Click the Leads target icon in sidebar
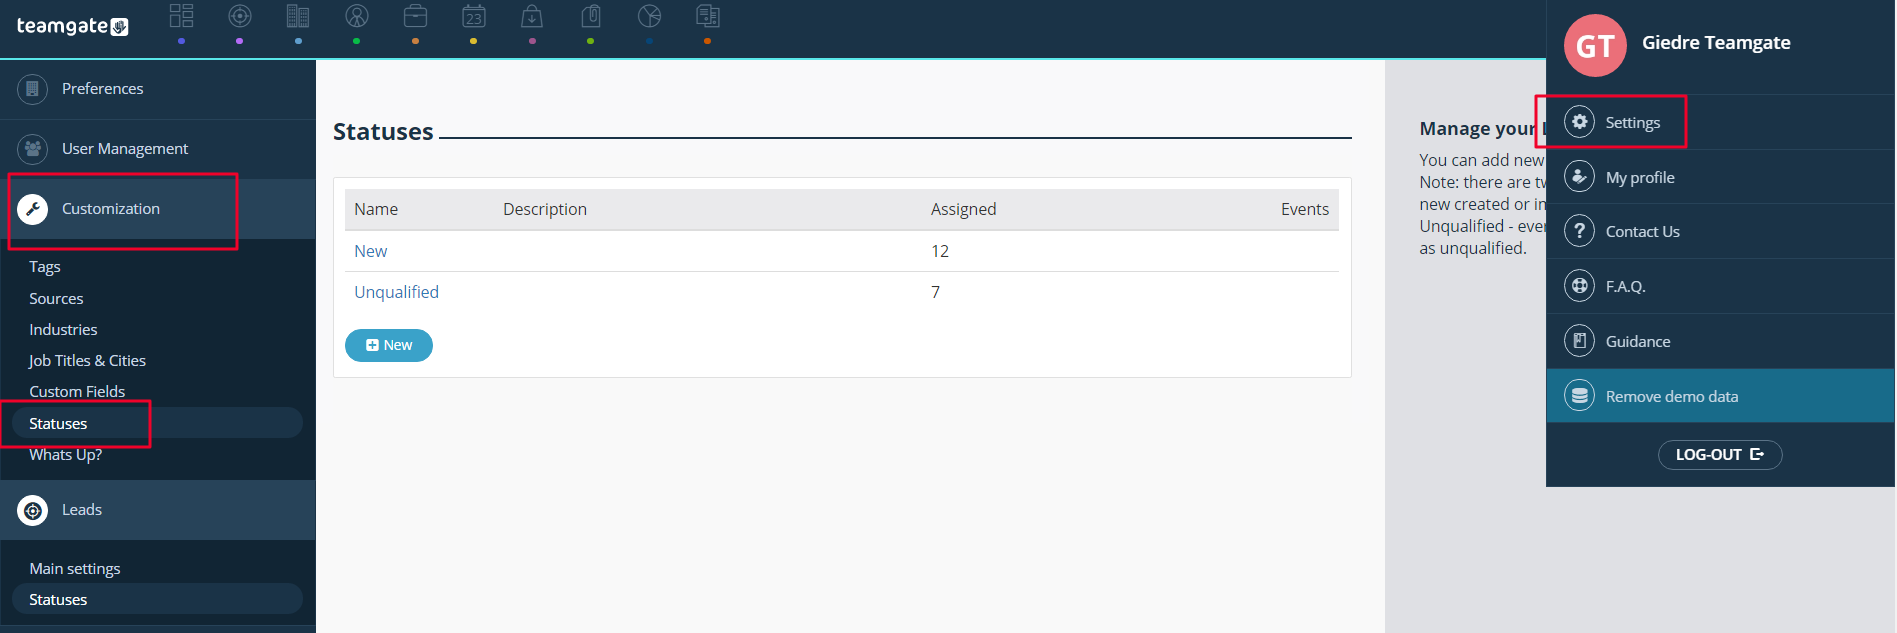The width and height of the screenshot is (1897, 633). coord(33,510)
